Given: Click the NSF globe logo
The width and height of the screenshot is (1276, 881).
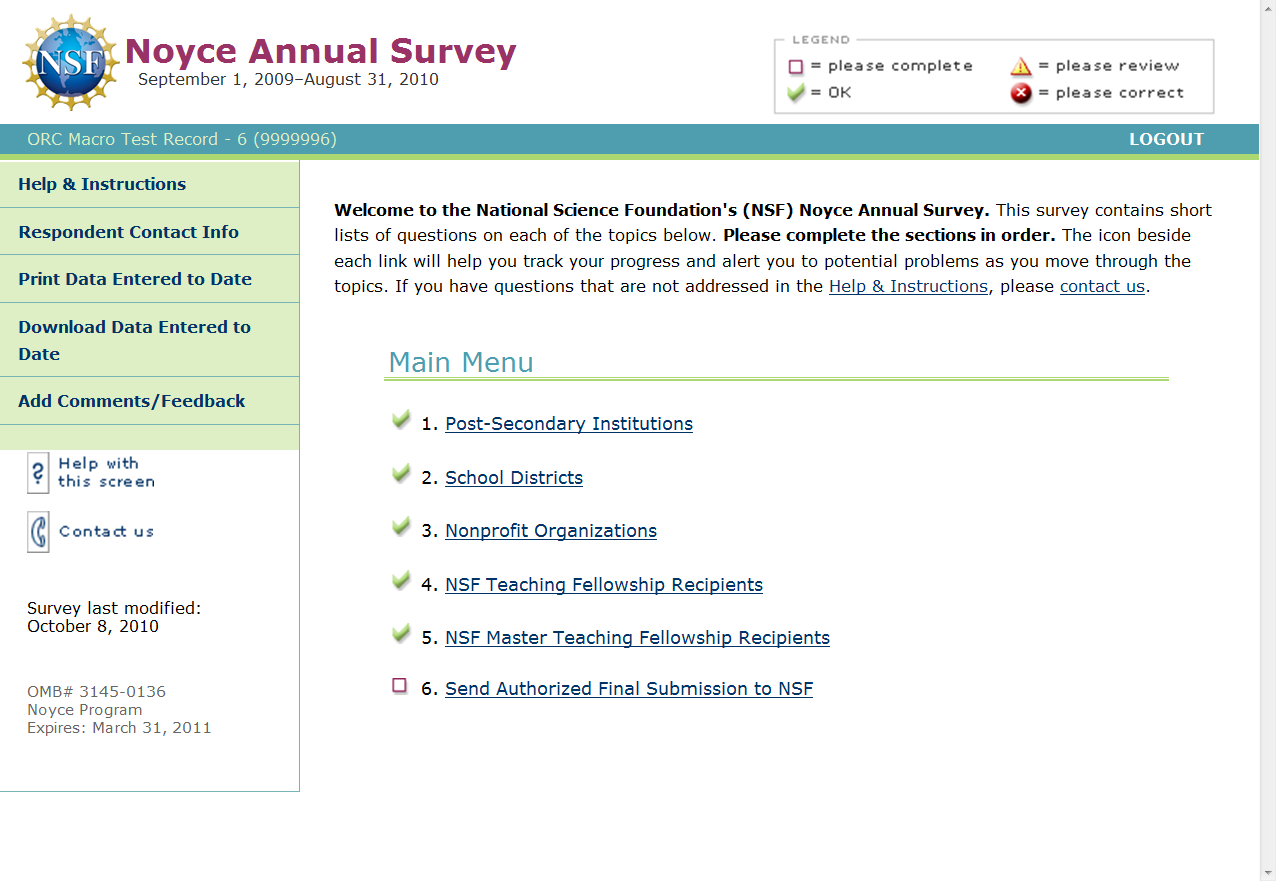Looking at the screenshot, I should 70,63.
